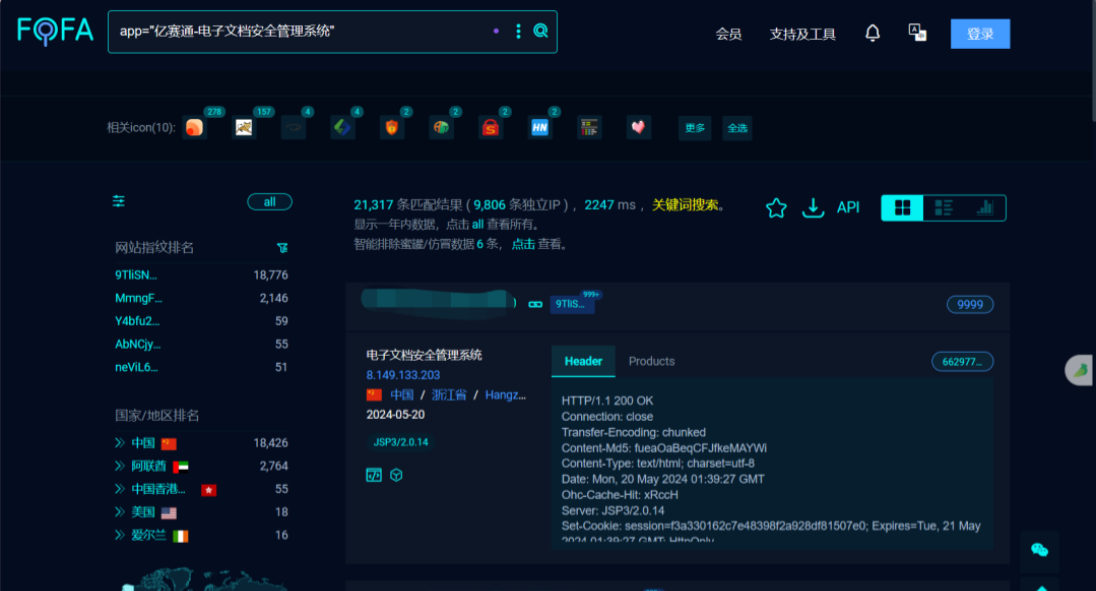Click the page vertical scrollbar
Image resolution: width=1096 pixels, height=591 pixels.
1092,59
